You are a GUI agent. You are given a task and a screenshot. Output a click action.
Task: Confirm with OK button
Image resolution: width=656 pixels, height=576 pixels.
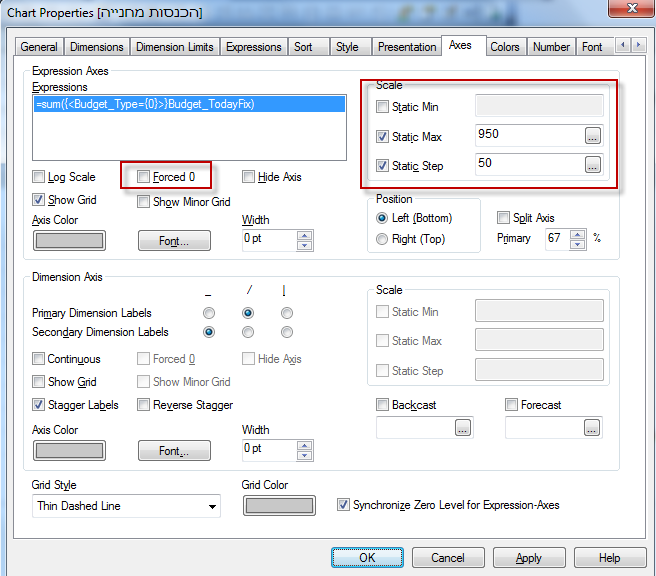367,558
